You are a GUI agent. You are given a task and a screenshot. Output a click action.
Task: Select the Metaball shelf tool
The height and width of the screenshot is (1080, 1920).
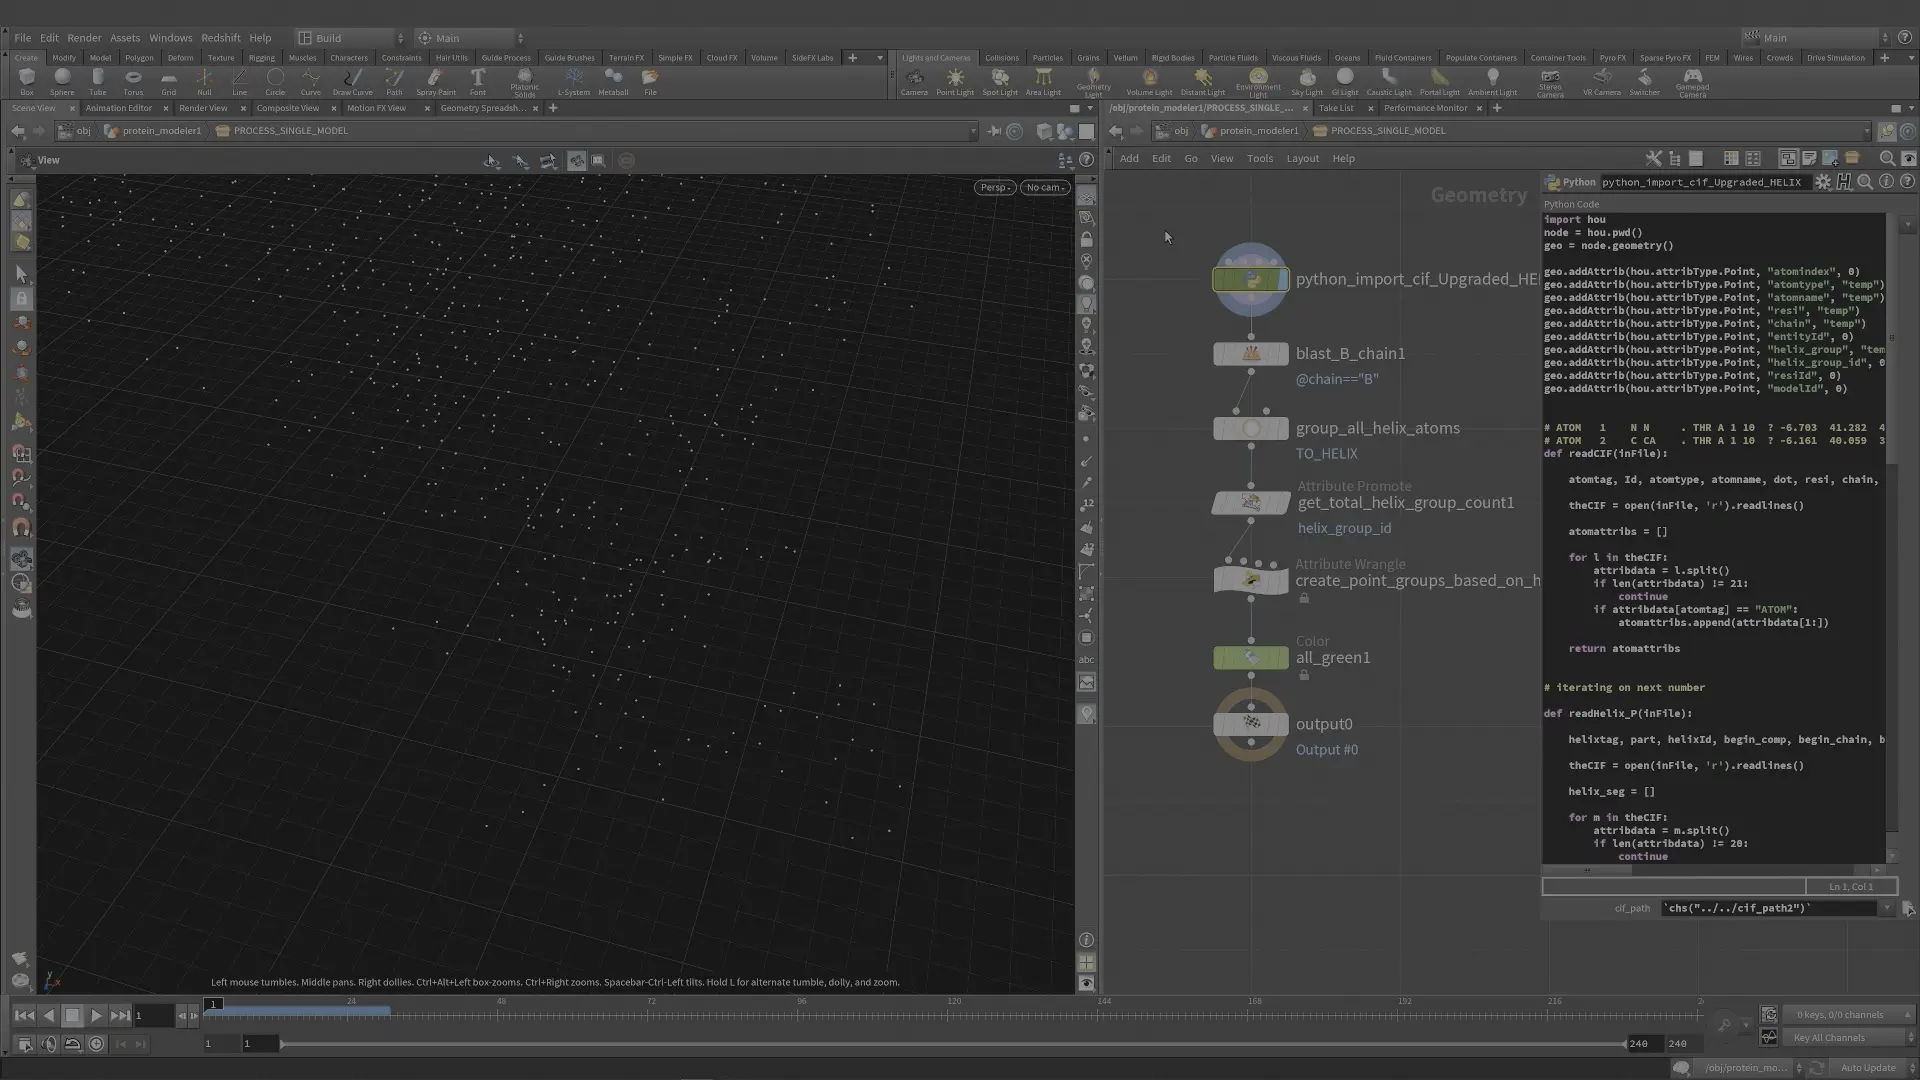tap(613, 82)
